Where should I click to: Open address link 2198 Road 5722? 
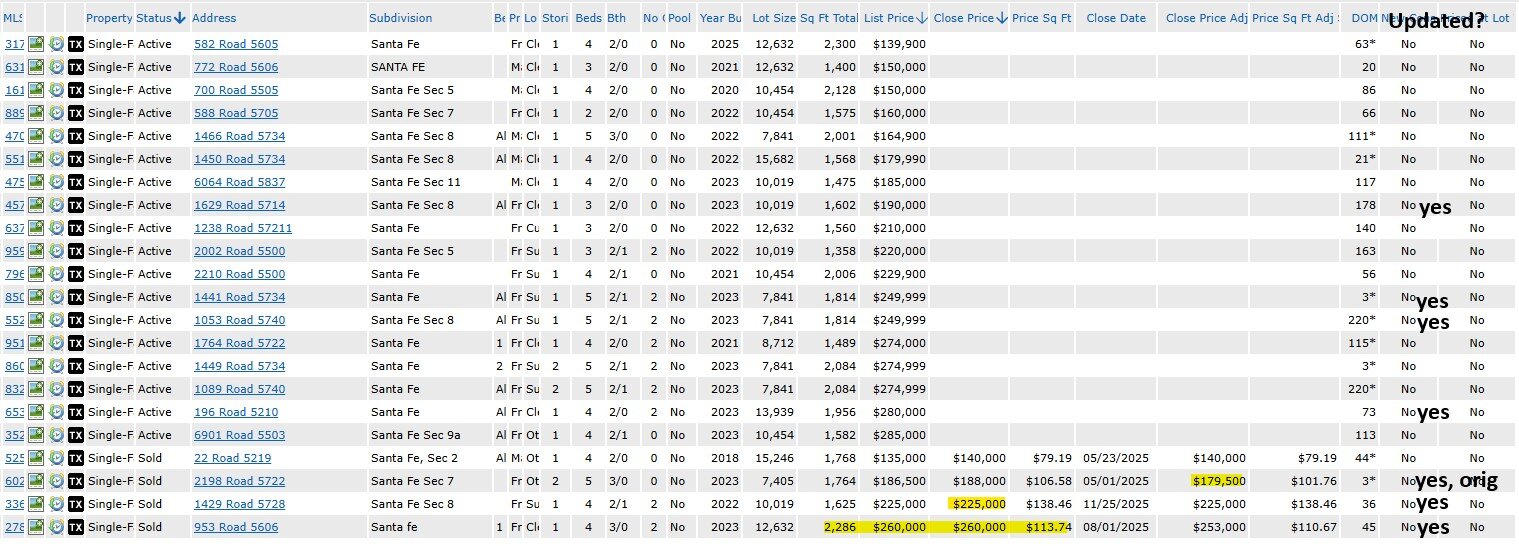pyautogui.click(x=239, y=481)
